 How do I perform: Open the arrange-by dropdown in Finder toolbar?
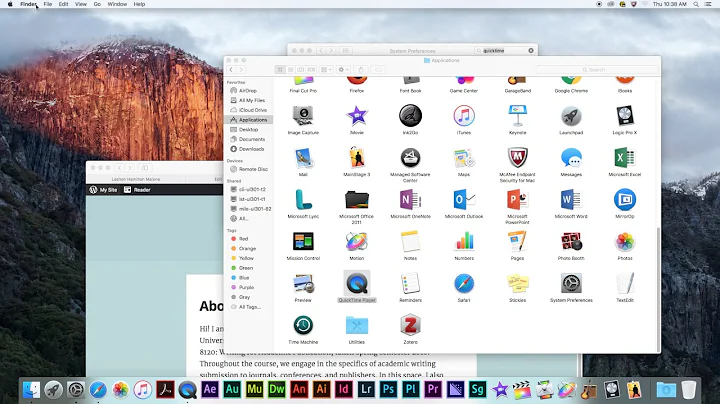click(326, 70)
